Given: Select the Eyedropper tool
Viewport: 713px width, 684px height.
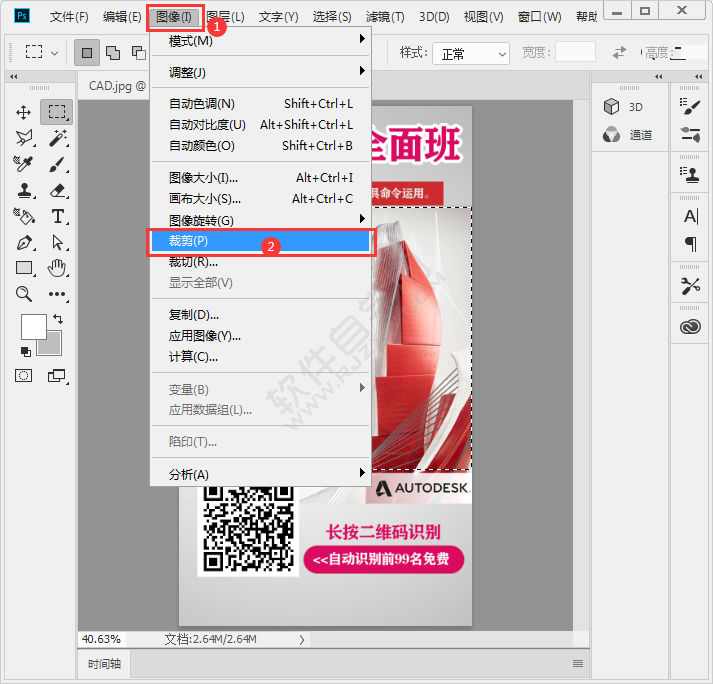Looking at the screenshot, I should [23, 164].
